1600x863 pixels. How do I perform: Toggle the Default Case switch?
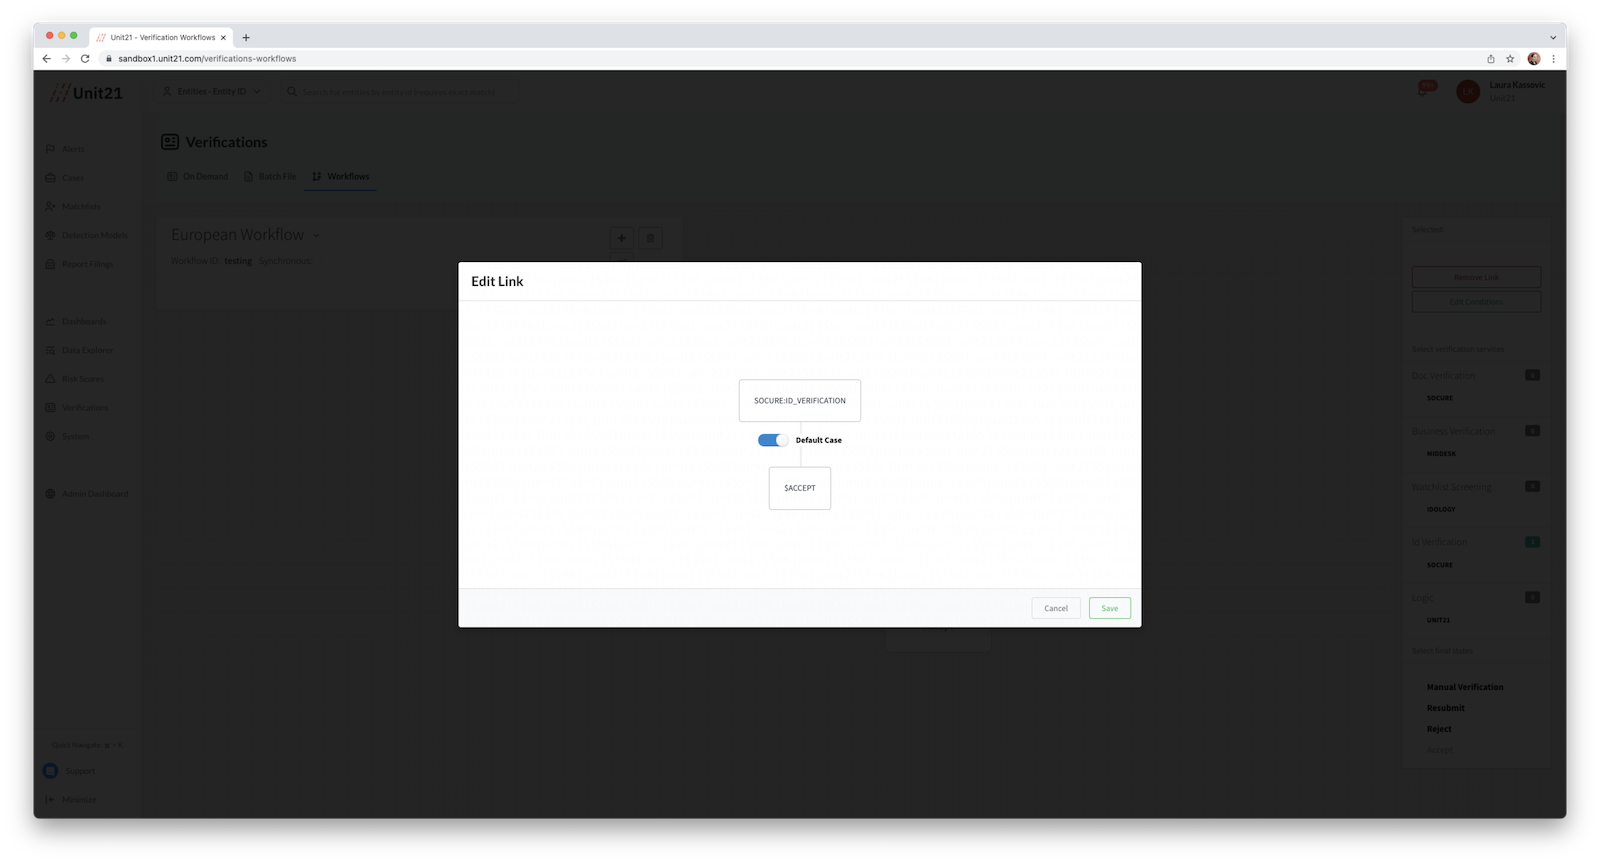tap(772, 440)
